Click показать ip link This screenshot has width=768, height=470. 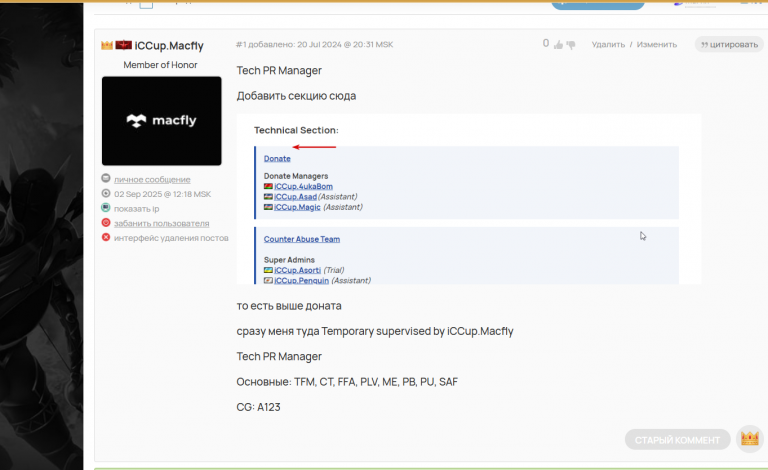137,209
